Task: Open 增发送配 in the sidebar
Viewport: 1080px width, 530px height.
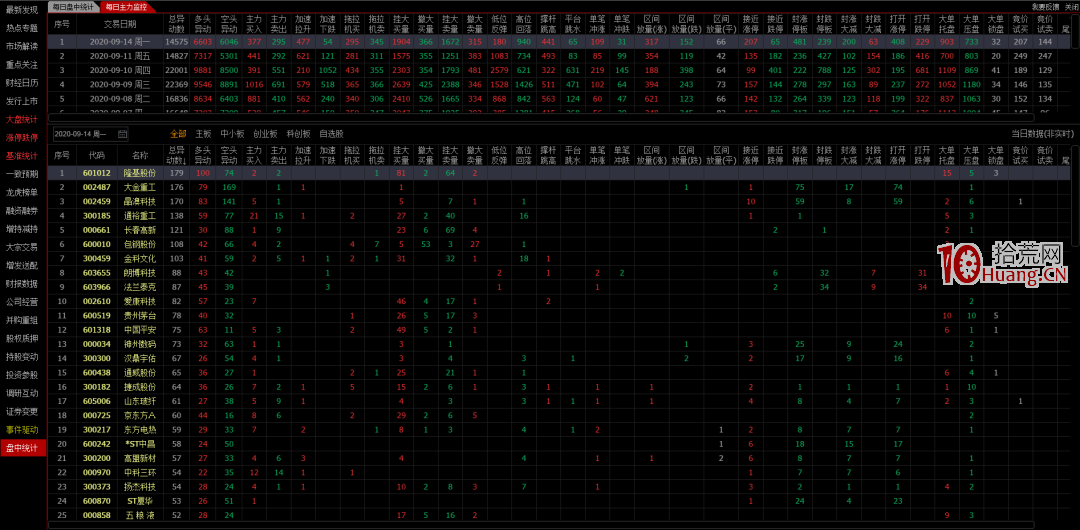Action: click(23, 265)
